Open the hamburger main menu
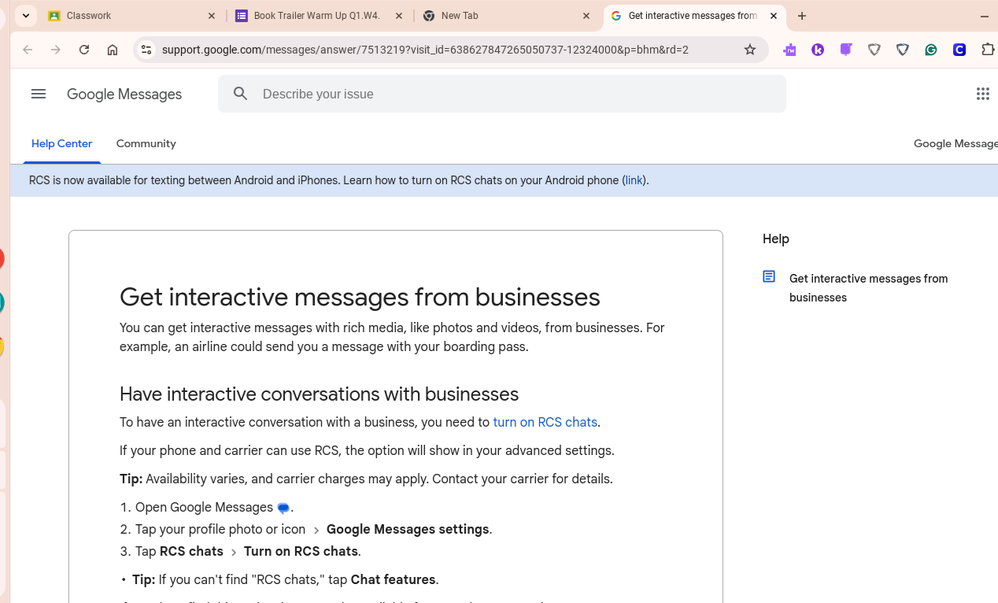998x603 pixels. (38, 94)
